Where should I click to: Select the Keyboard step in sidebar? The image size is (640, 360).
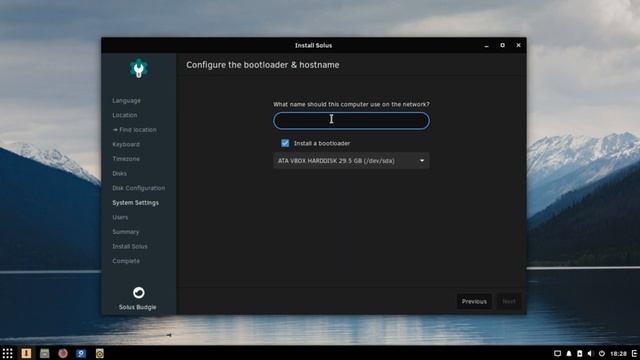coord(126,144)
